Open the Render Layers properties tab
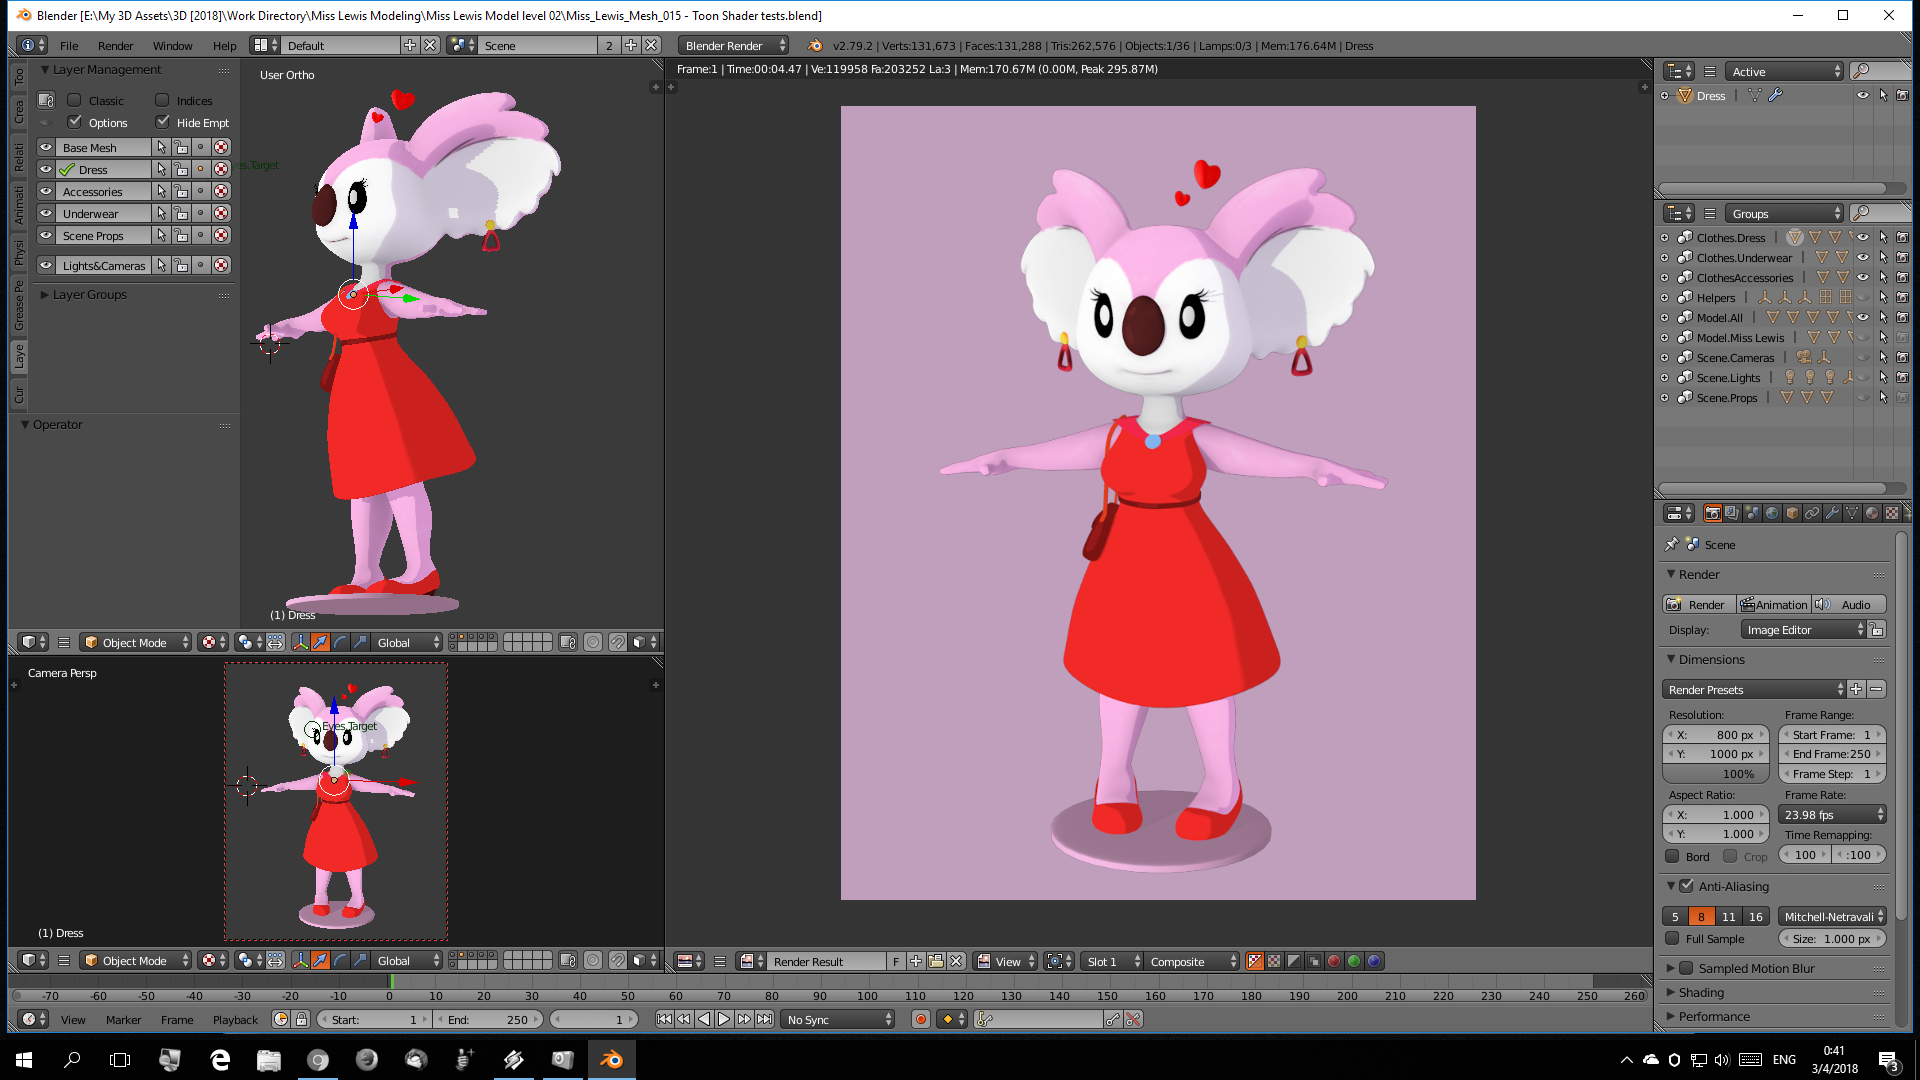This screenshot has height=1080, width=1920. pos(1732,513)
